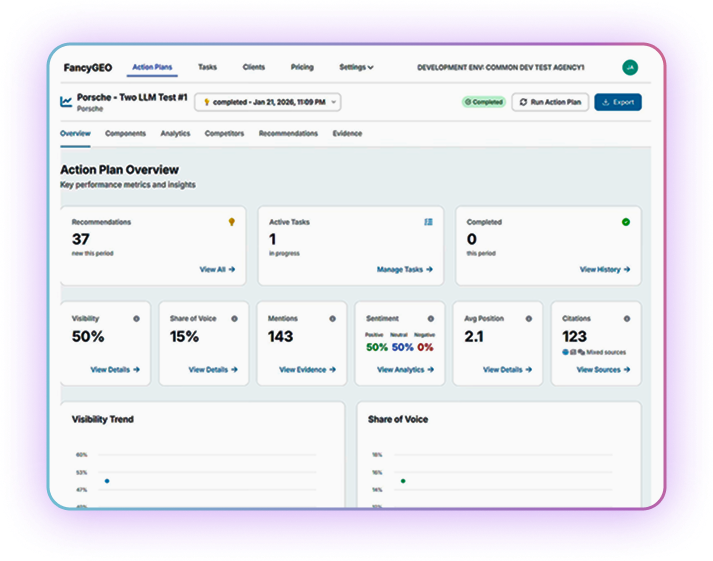The height and width of the screenshot is (561, 713).
Task: Click the Run Action Plan button
Action: tap(550, 102)
